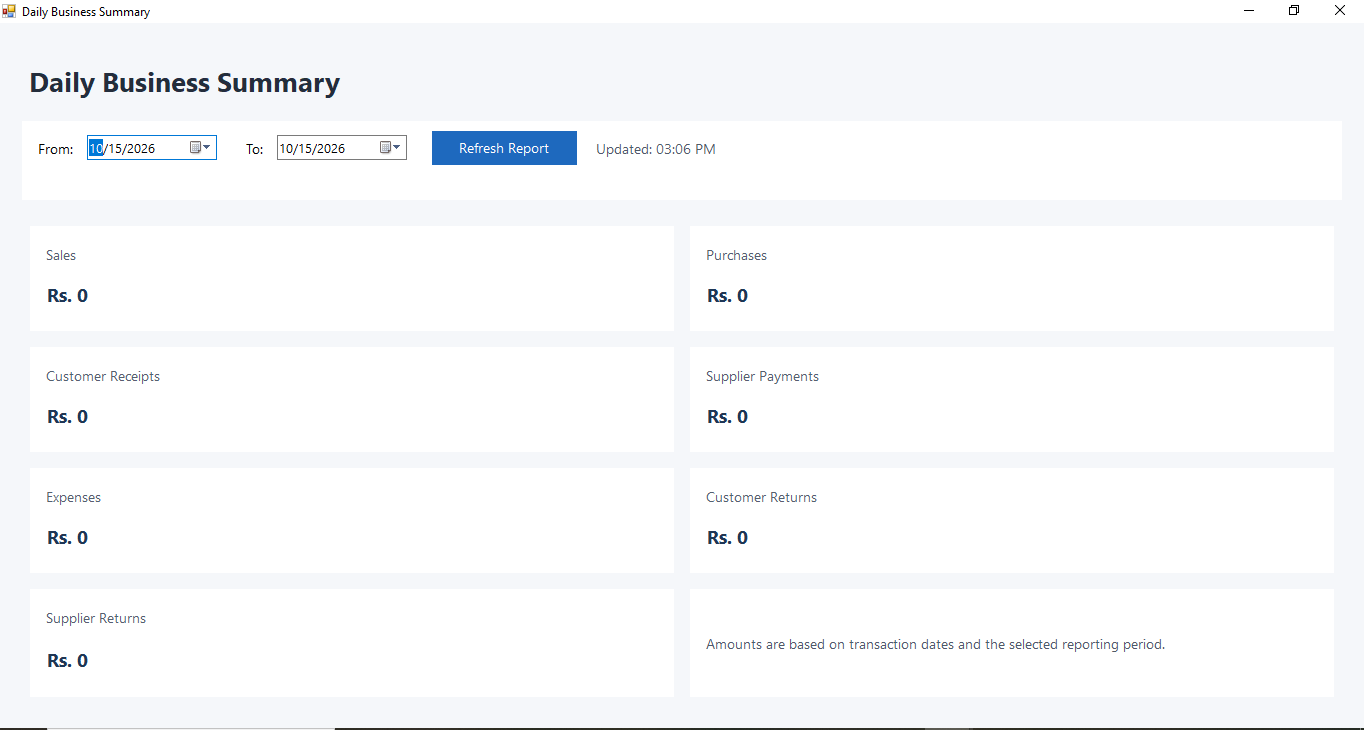
Task: Click the Customer Returns label
Action: coord(761,497)
